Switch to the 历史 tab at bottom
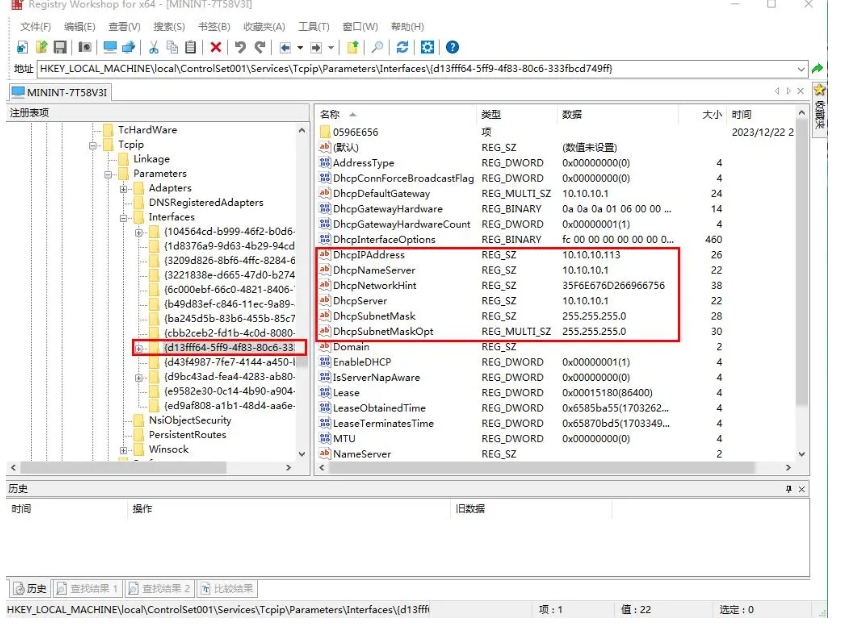844x624 pixels. (x=29, y=588)
